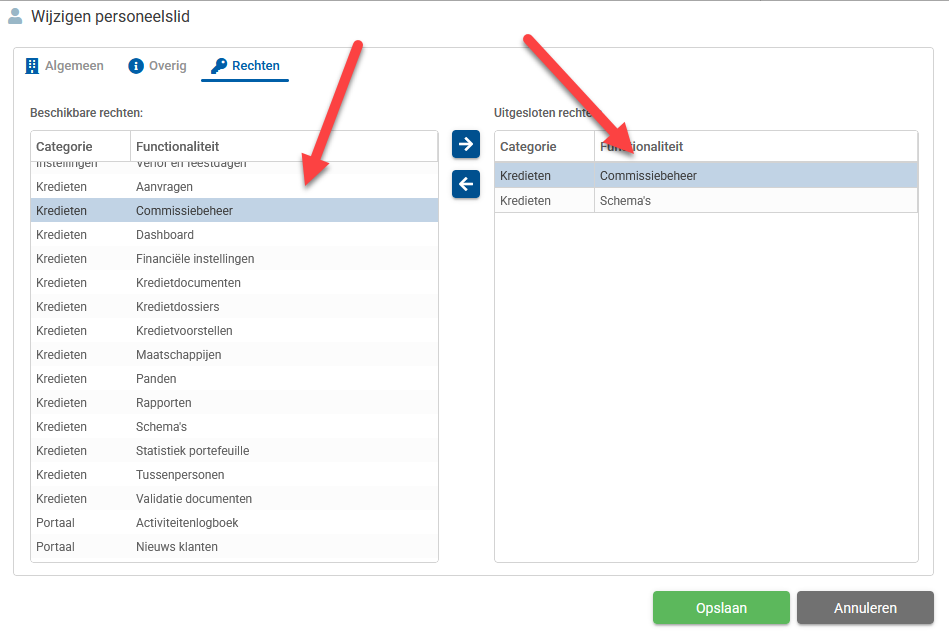This screenshot has height=640, width=949.
Task: Click Schema's in the excluded rights list
Action: pyautogui.click(x=625, y=201)
